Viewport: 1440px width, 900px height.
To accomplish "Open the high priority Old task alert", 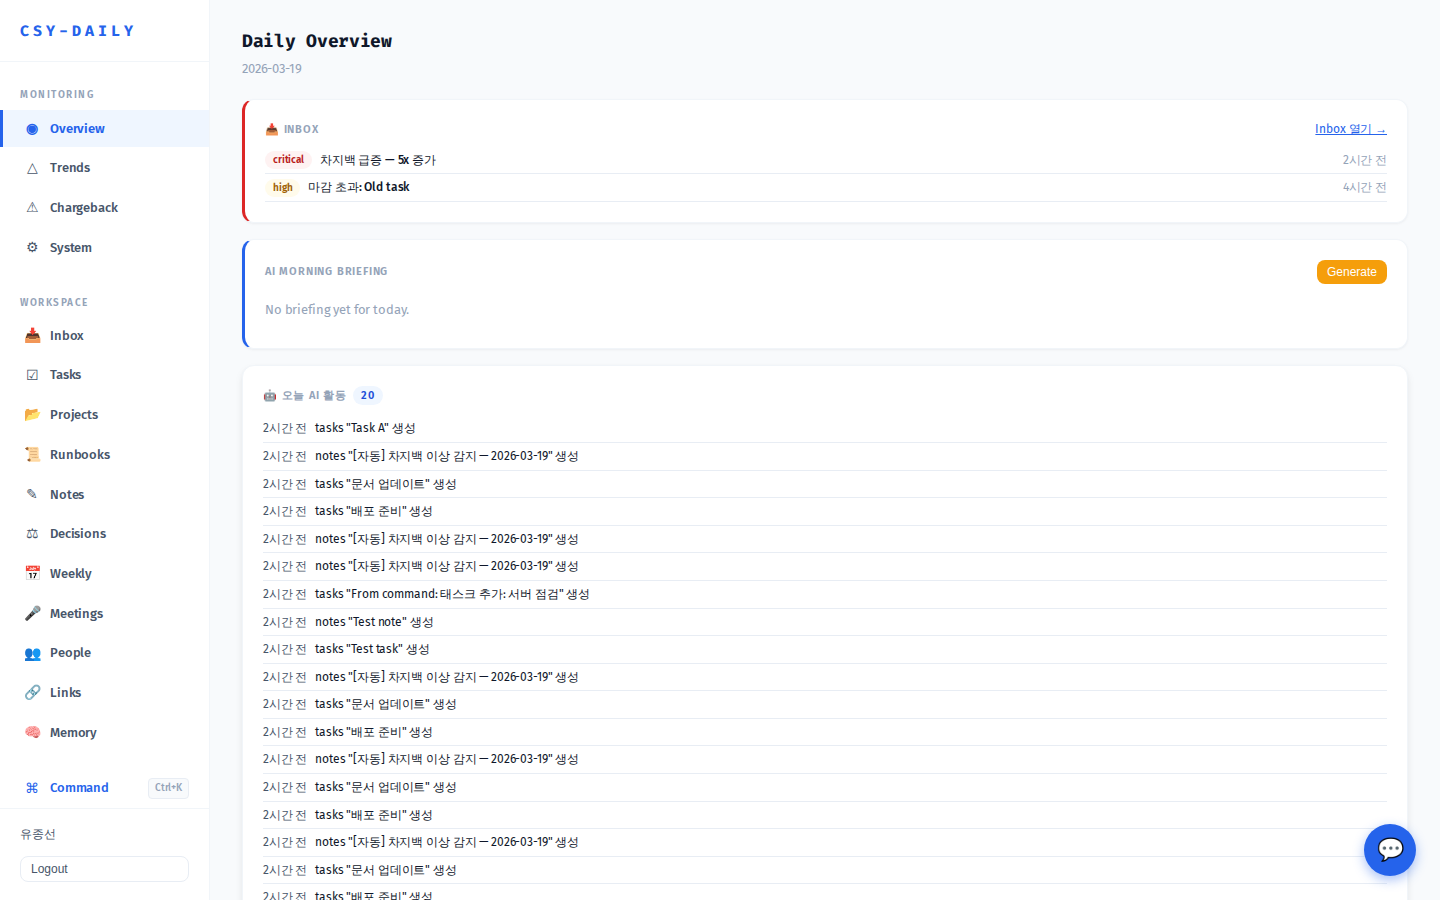I will (x=359, y=187).
